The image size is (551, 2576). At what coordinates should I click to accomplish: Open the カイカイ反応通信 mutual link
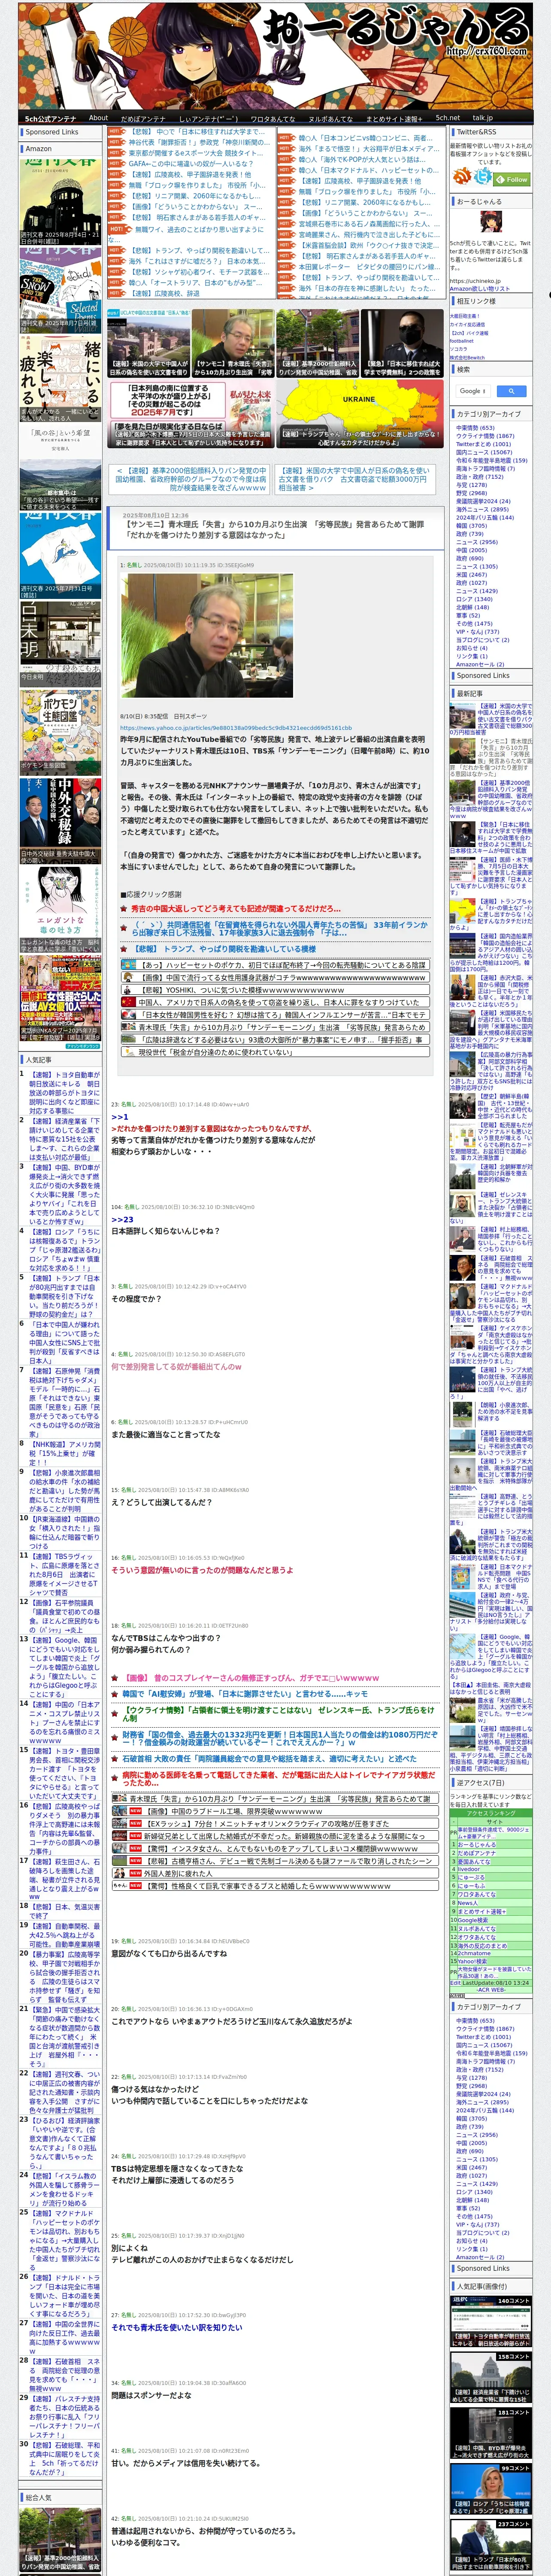[467, 324]
